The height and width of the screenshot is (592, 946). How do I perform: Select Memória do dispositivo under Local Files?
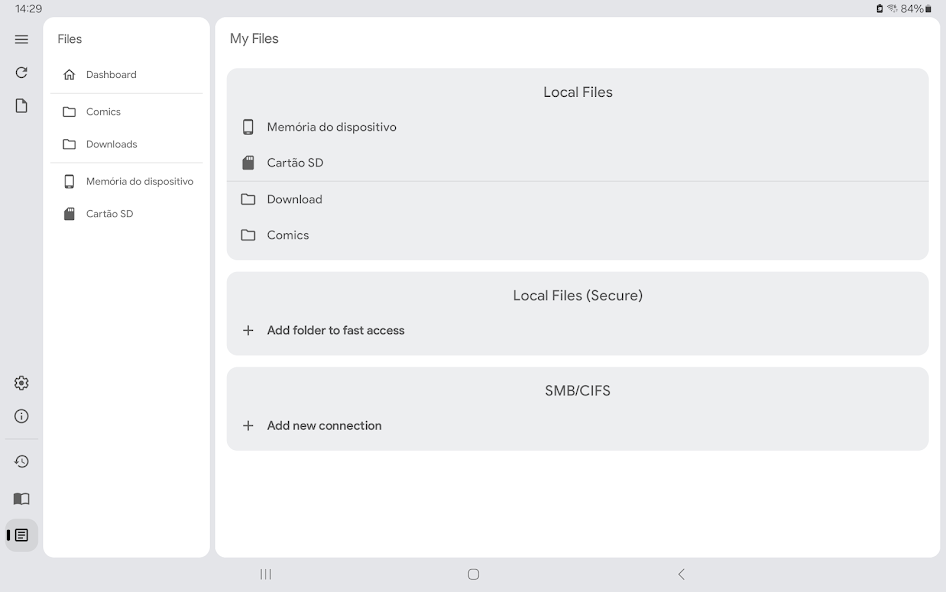pos(330,126)
